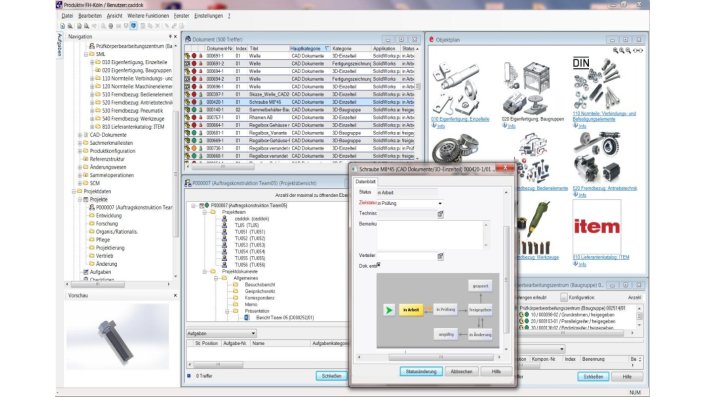Click the bolt preview image in Vorschau
The width and height of the screenshot is (705, 397).
[x=118, y=336]
